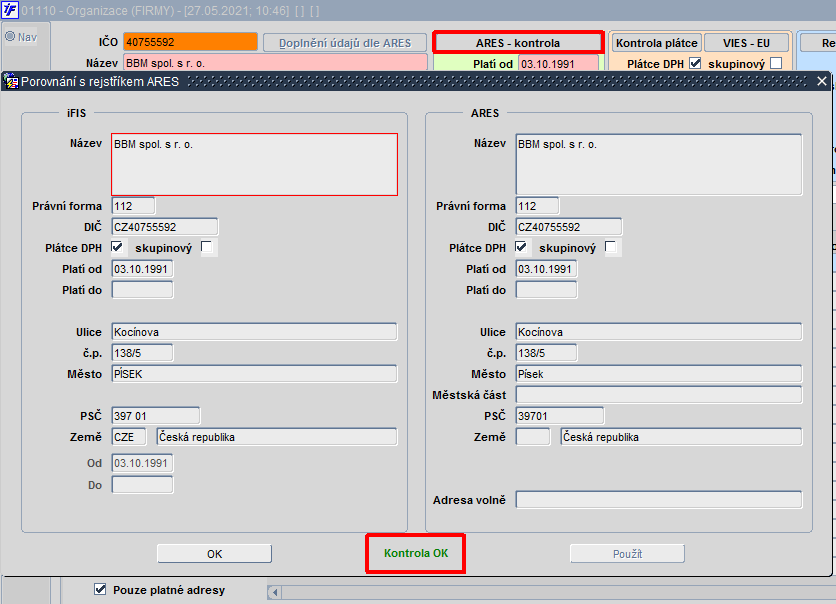Click ARES Země name Česká republika

681,437
